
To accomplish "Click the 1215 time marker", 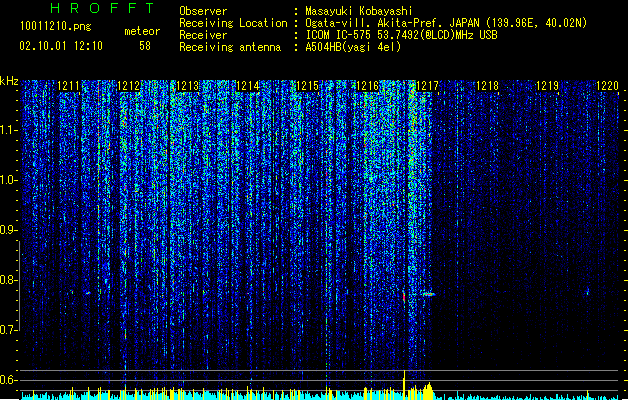I will pos(307,86).
